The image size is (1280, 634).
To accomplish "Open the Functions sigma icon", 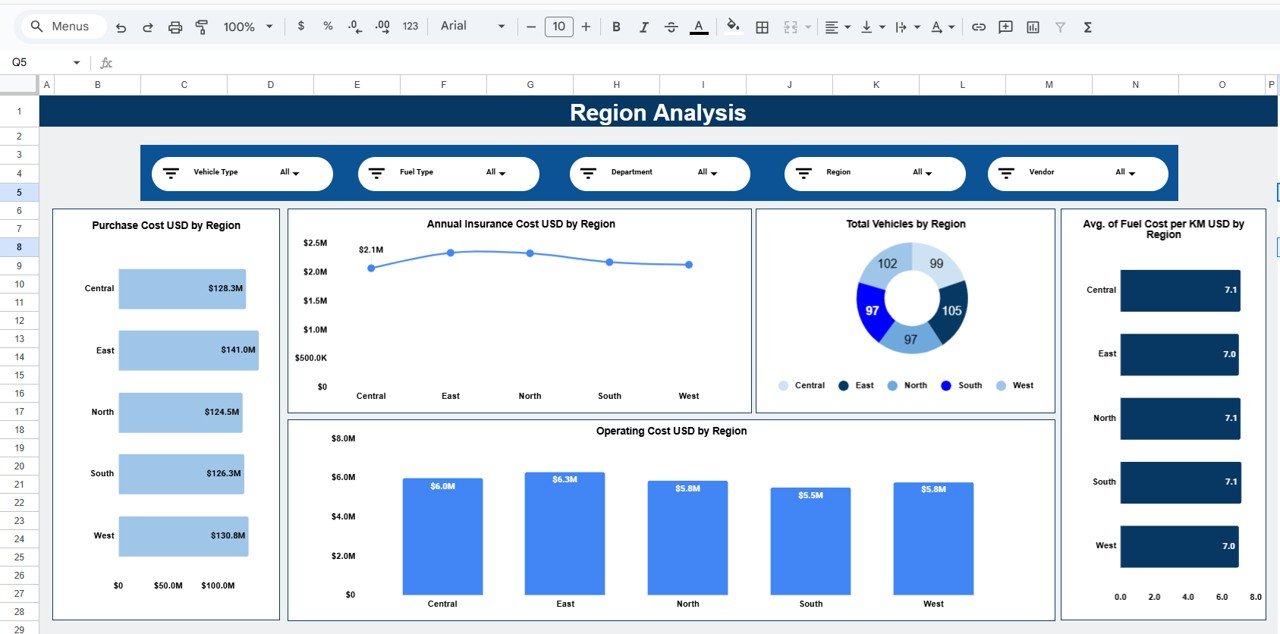I will coord(1086,27).
